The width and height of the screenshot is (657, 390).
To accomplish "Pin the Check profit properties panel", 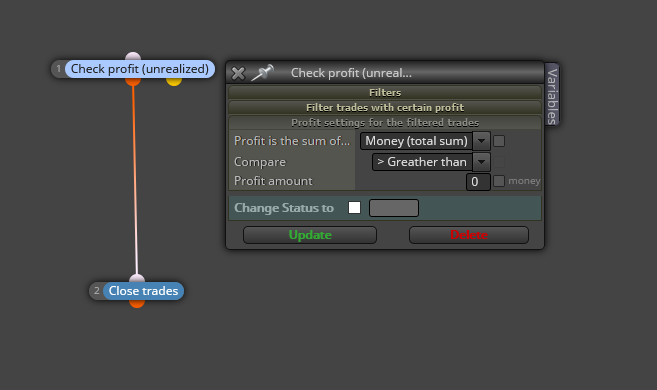I will point(262,73).
